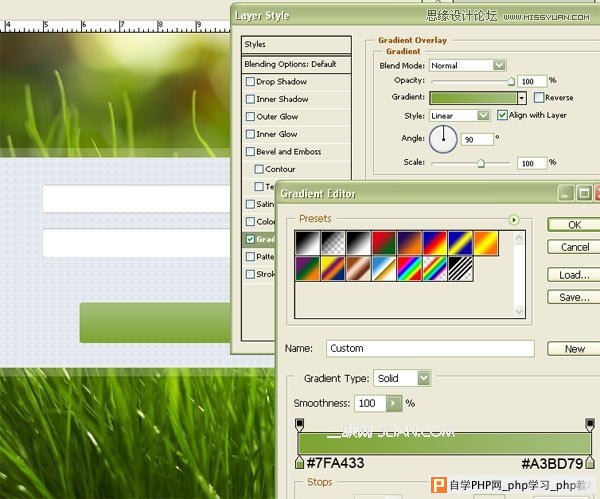The image size is (600, 499).
Task: Toggle Align with Layer checkbox
Action: point(502,115)
